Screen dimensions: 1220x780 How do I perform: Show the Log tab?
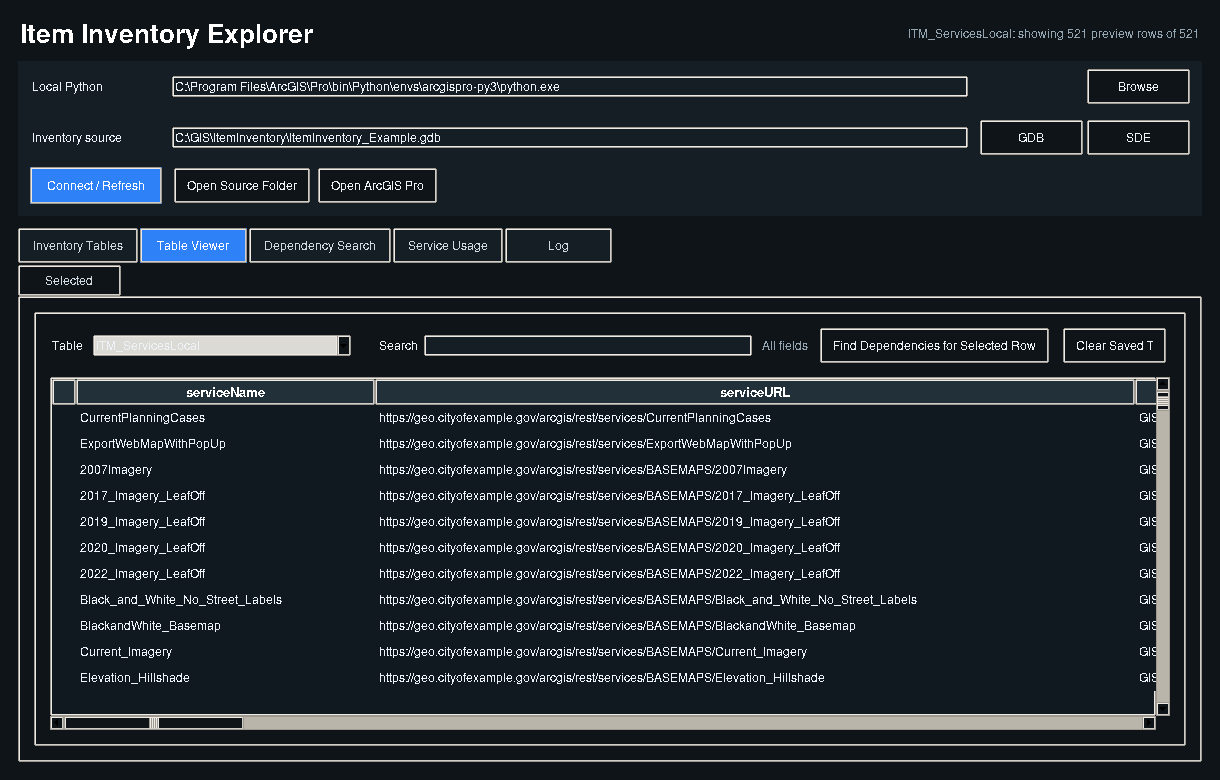pos(558,246)
